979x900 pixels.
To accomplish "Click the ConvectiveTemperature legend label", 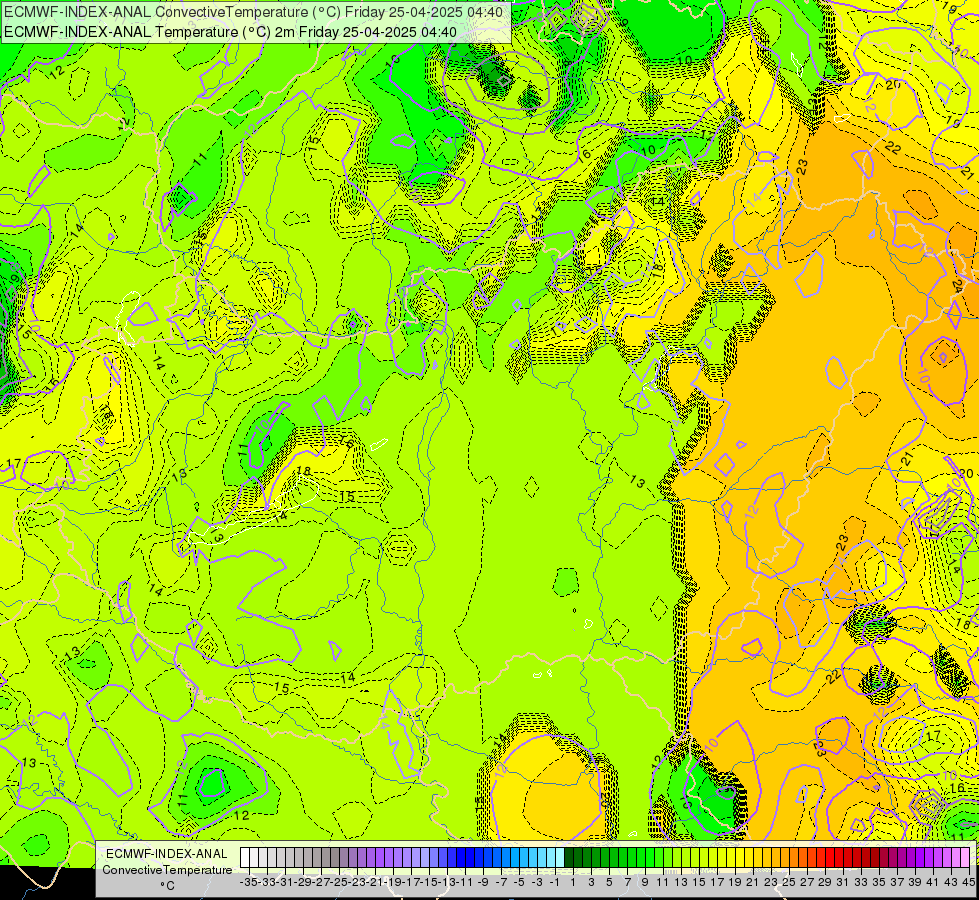I will tap(167, 869).
